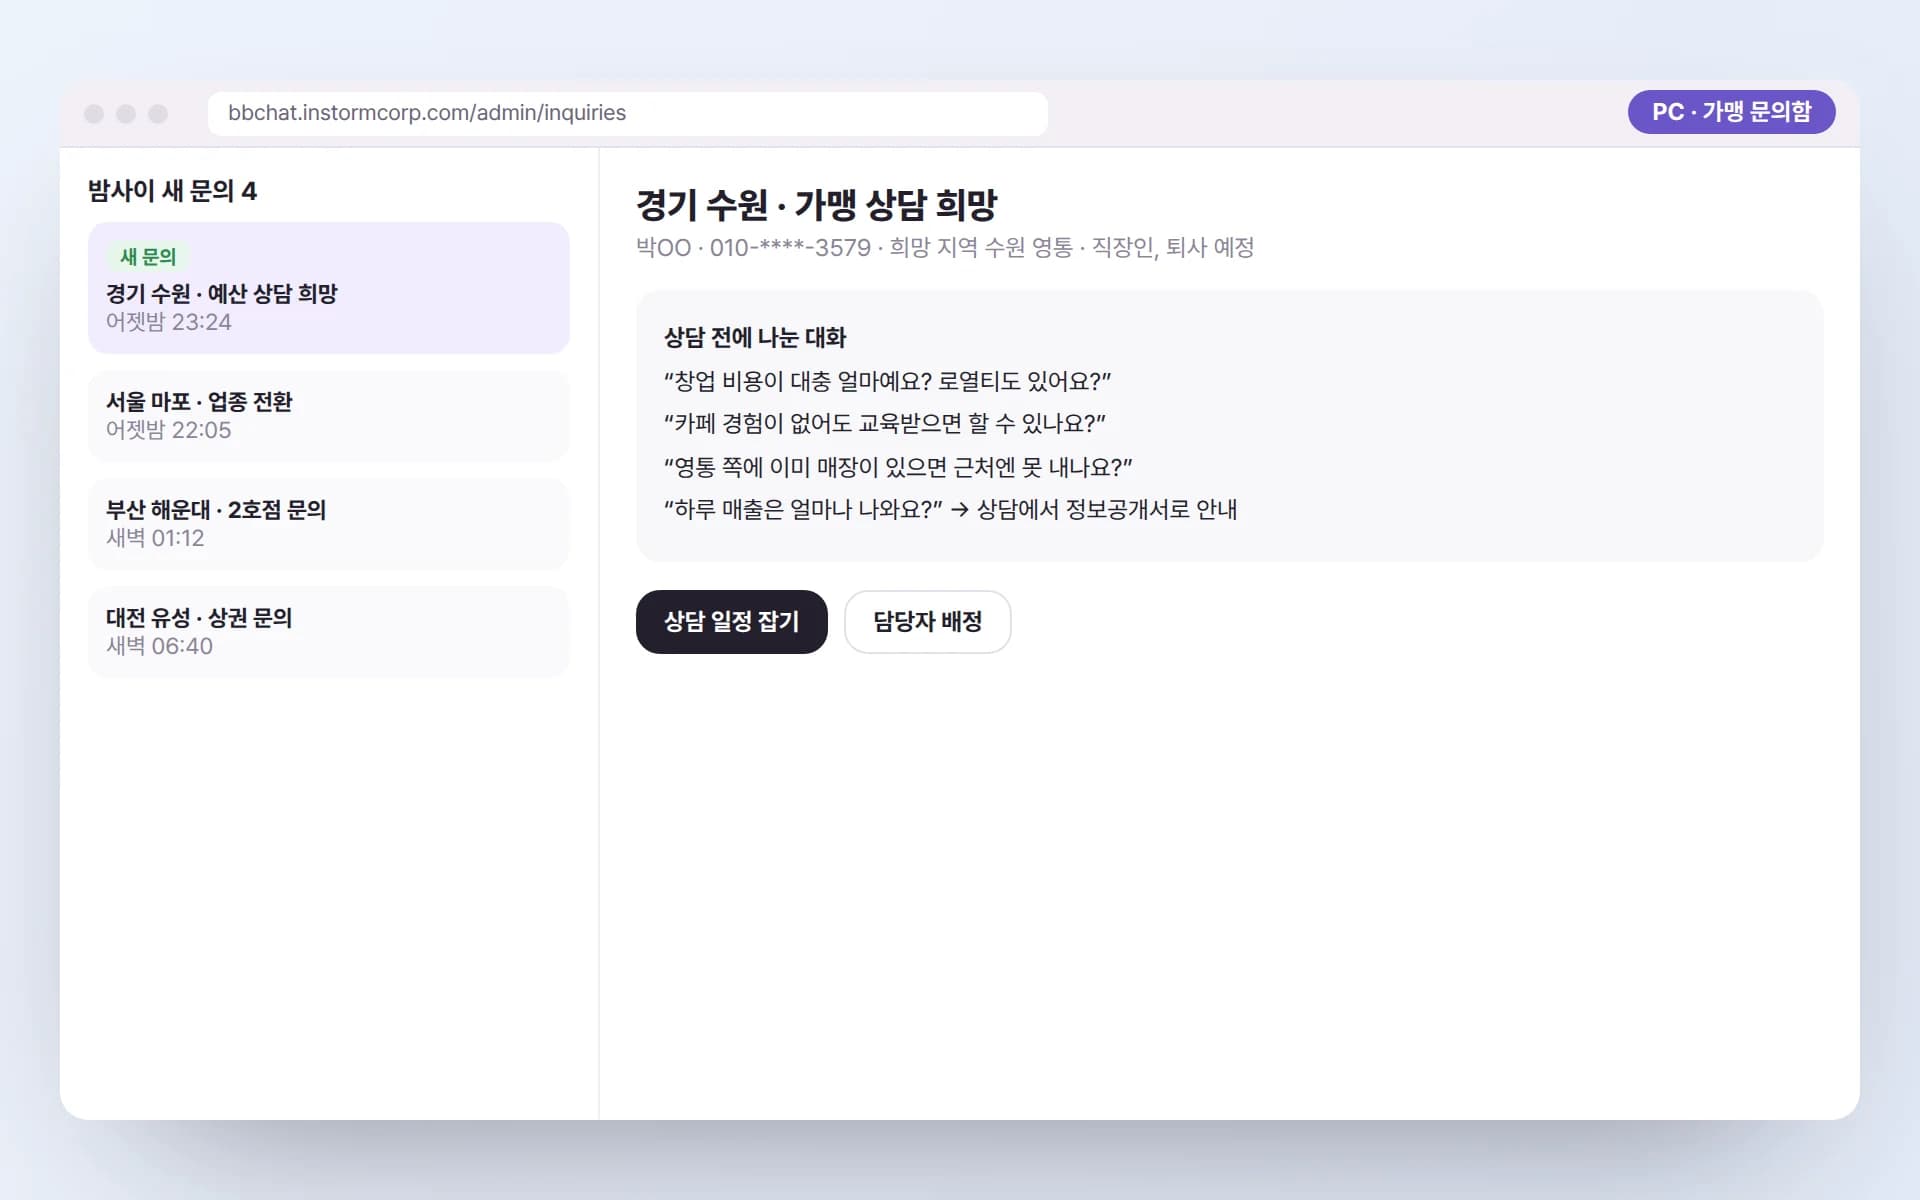
Task: Click the quote about 영통 쪽에 이미 매장
Action: click(898, 467)
